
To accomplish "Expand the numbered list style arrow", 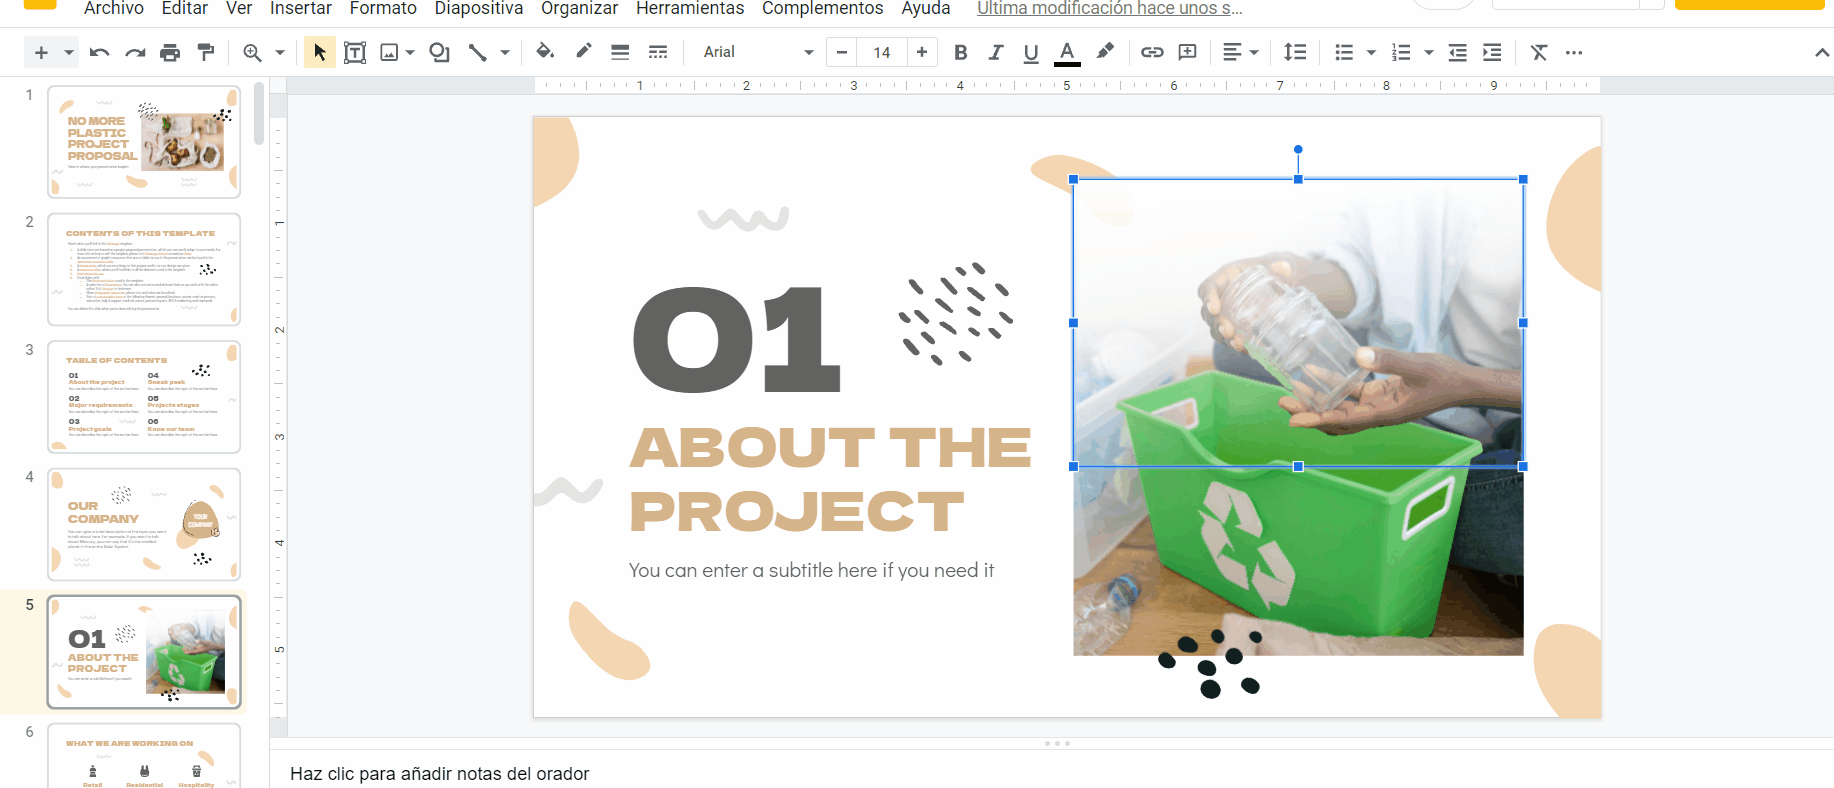I will coord(1428,52).
